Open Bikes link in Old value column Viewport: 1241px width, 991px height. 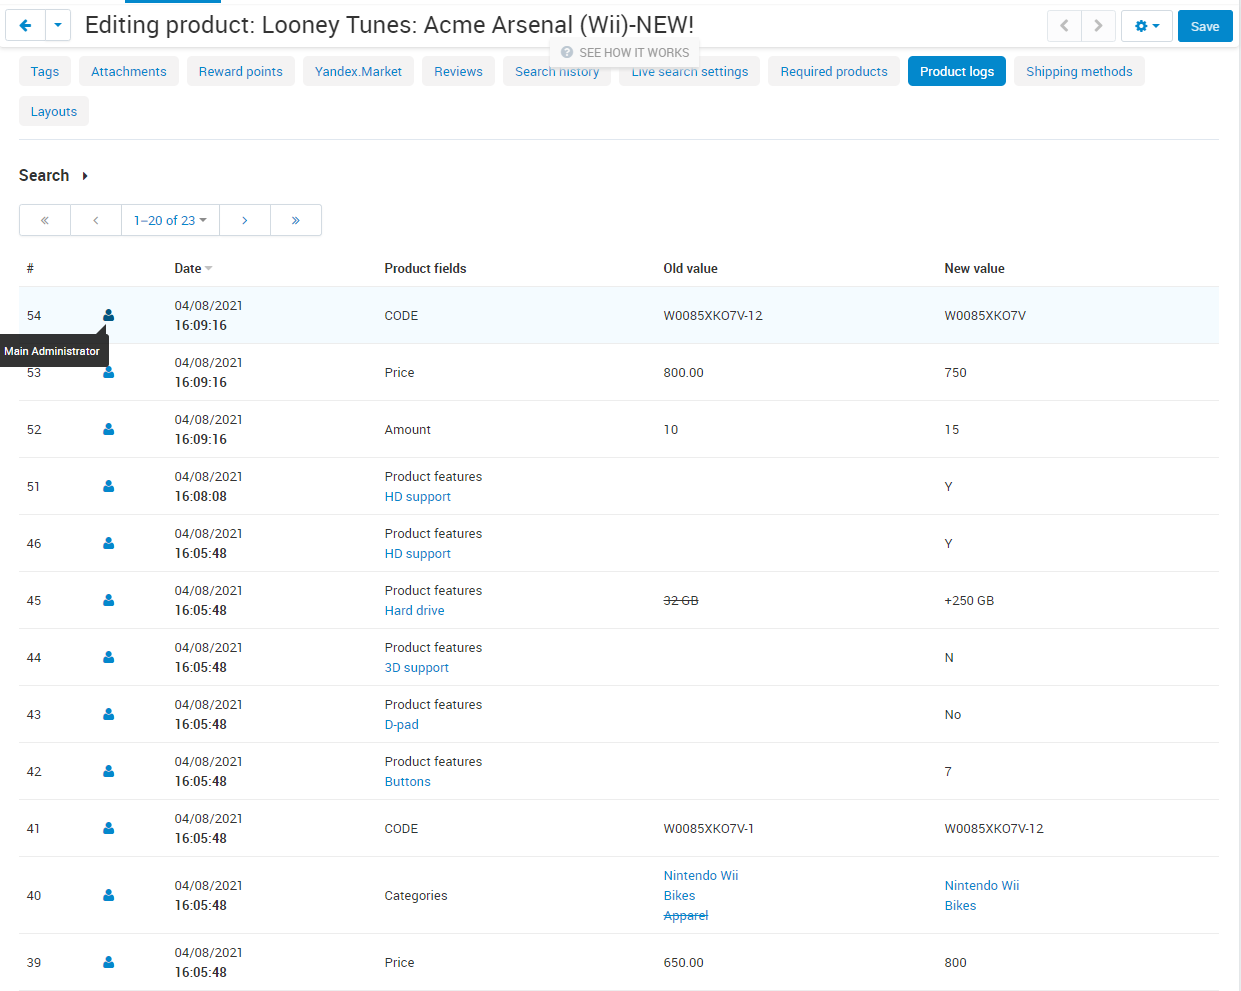point(679,895)
